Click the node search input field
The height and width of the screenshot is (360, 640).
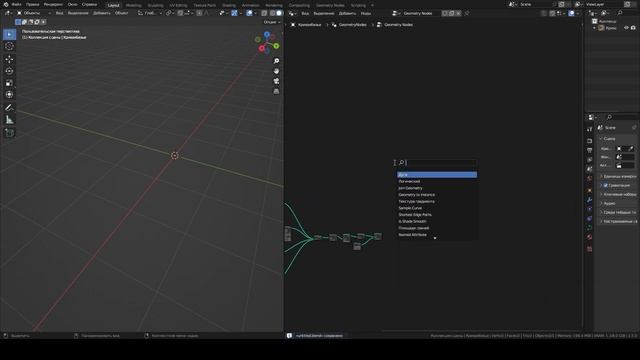(x=437, y=162)
